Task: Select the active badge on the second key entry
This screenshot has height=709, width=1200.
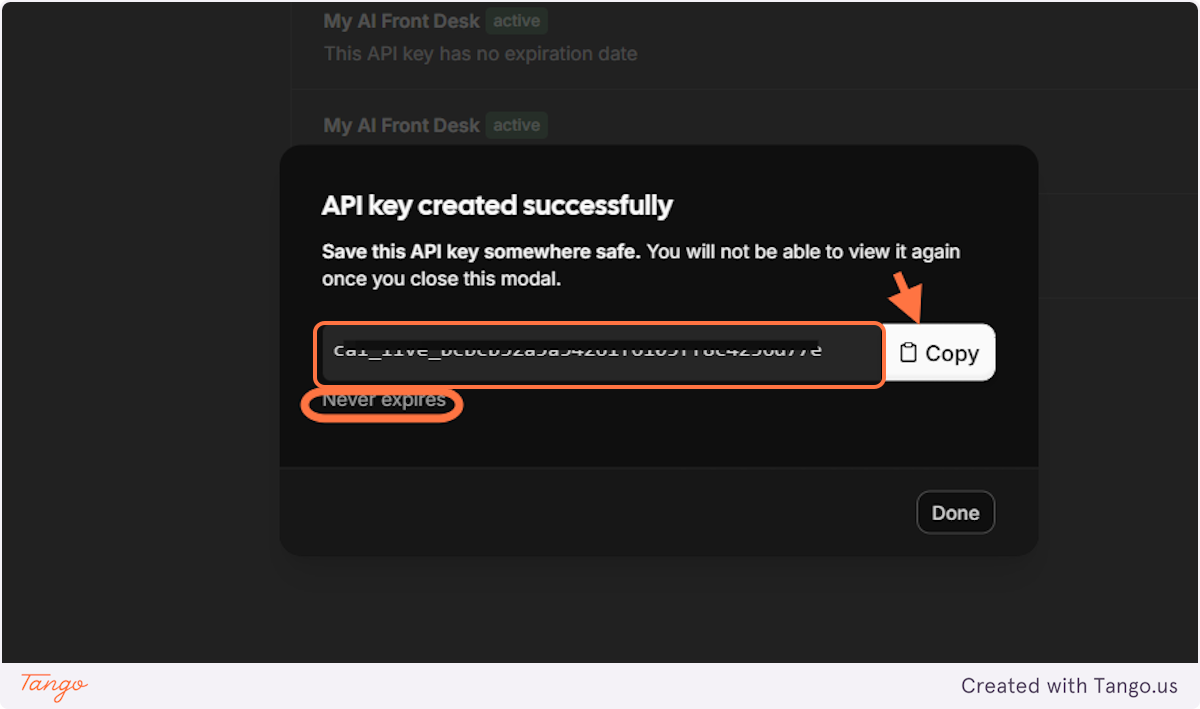Action: [516, 125]
